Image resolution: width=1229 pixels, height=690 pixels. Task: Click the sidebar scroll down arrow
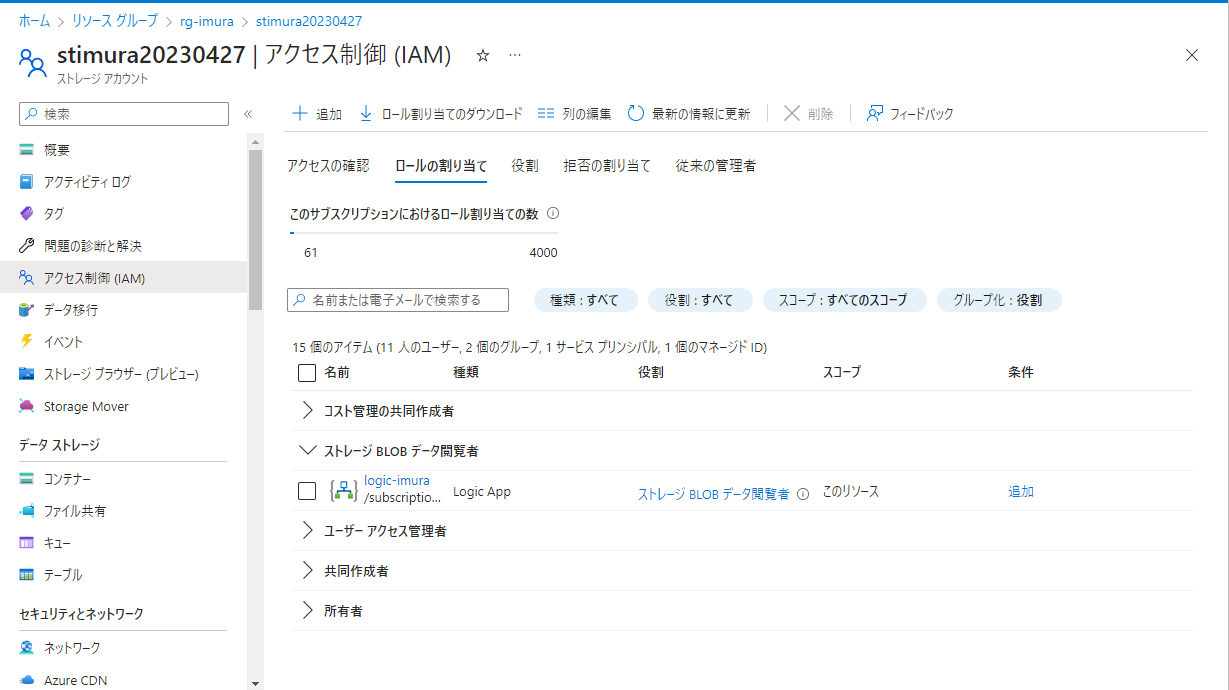255,683
